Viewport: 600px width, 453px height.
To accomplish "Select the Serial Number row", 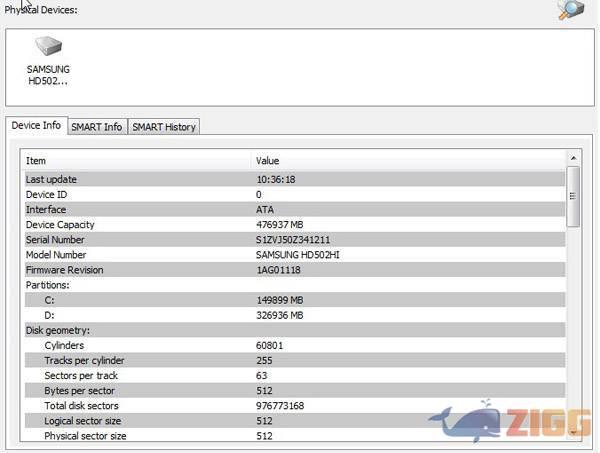I will (295, 240).
